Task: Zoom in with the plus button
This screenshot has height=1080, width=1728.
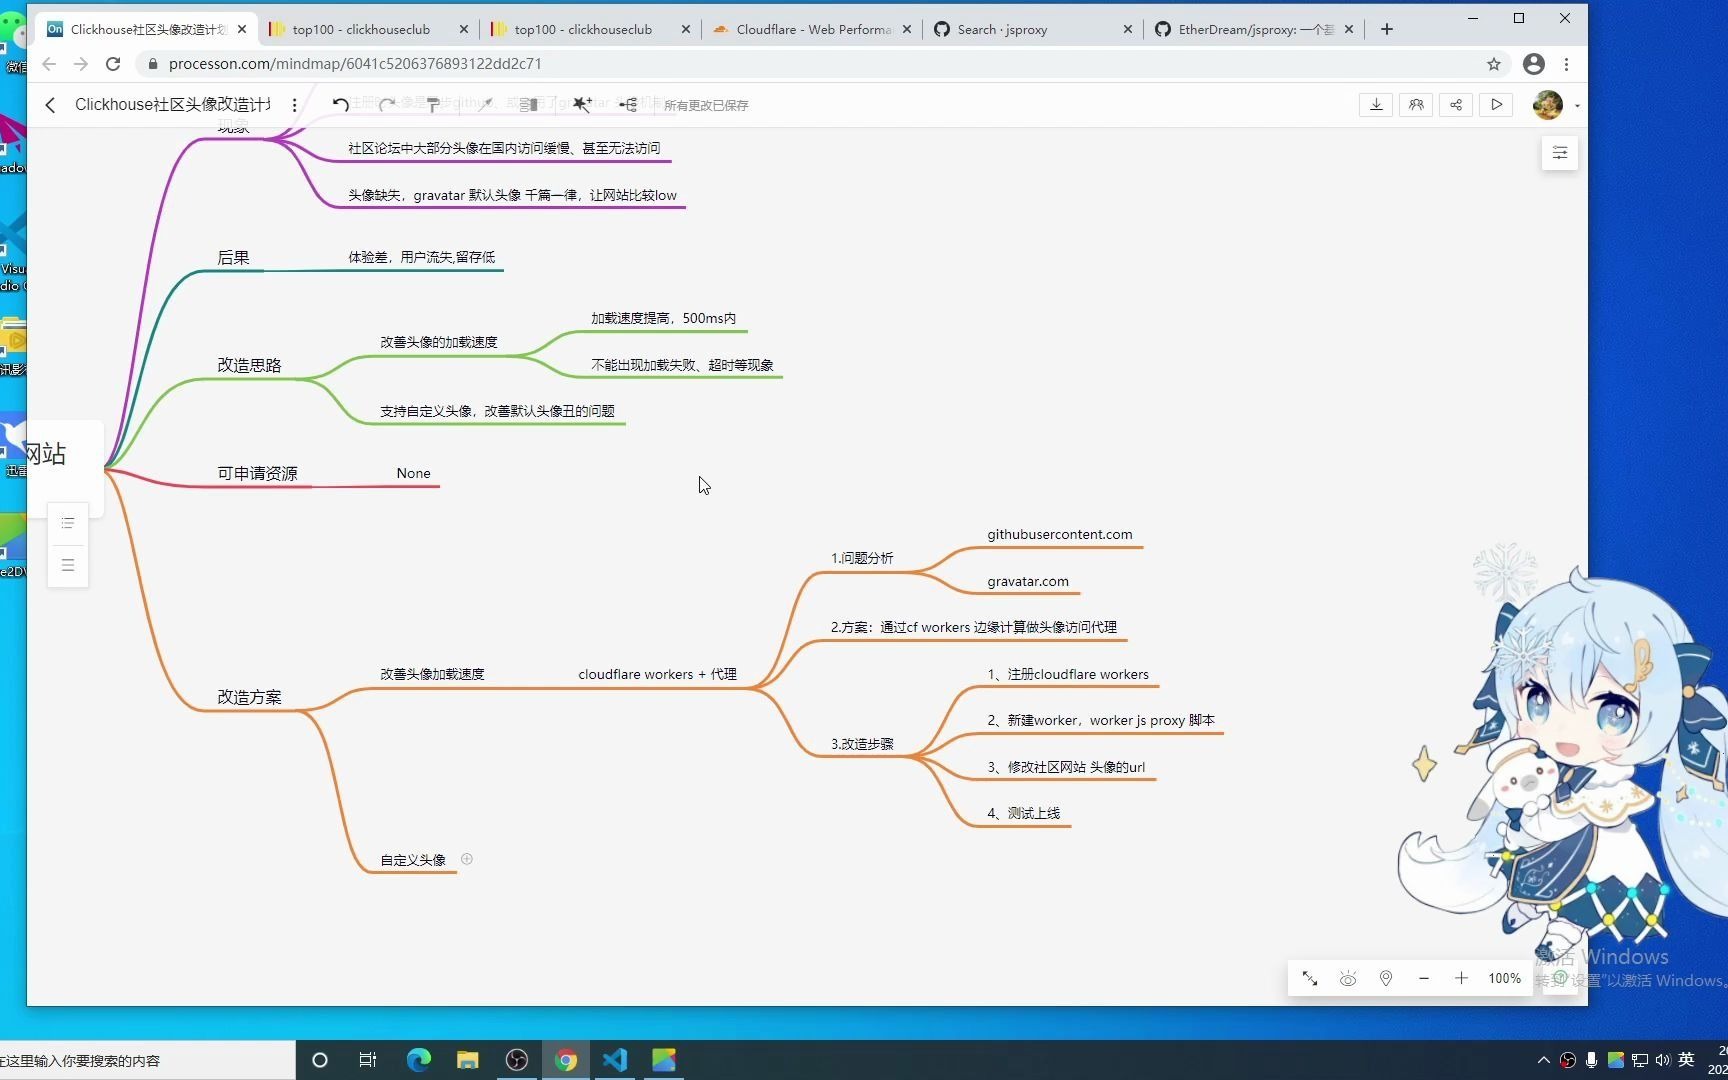Action: pos(1461,978)
